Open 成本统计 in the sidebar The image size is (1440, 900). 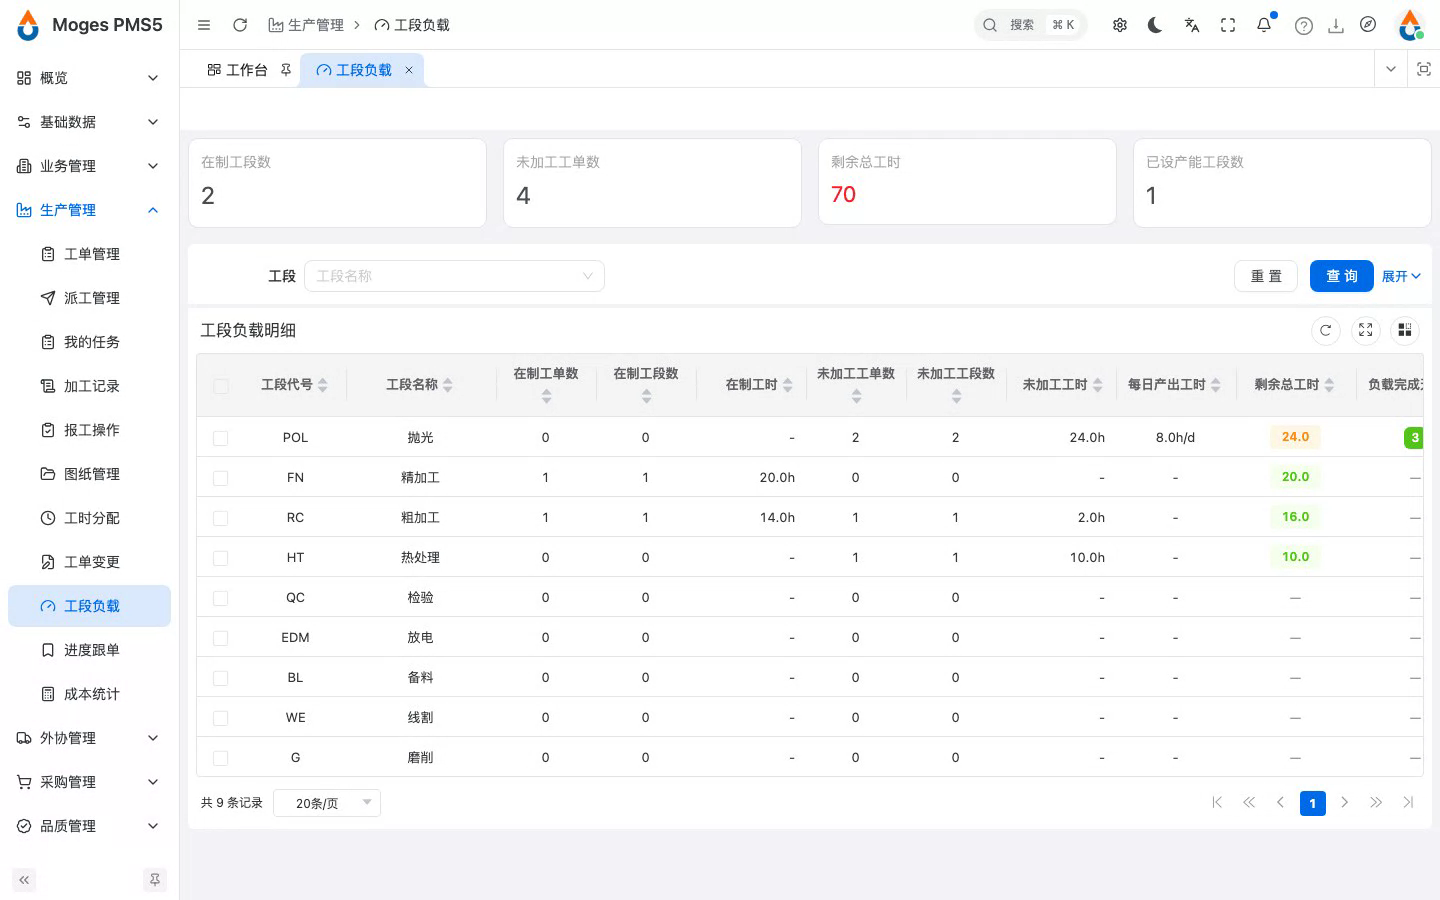[x=89, y=694]
